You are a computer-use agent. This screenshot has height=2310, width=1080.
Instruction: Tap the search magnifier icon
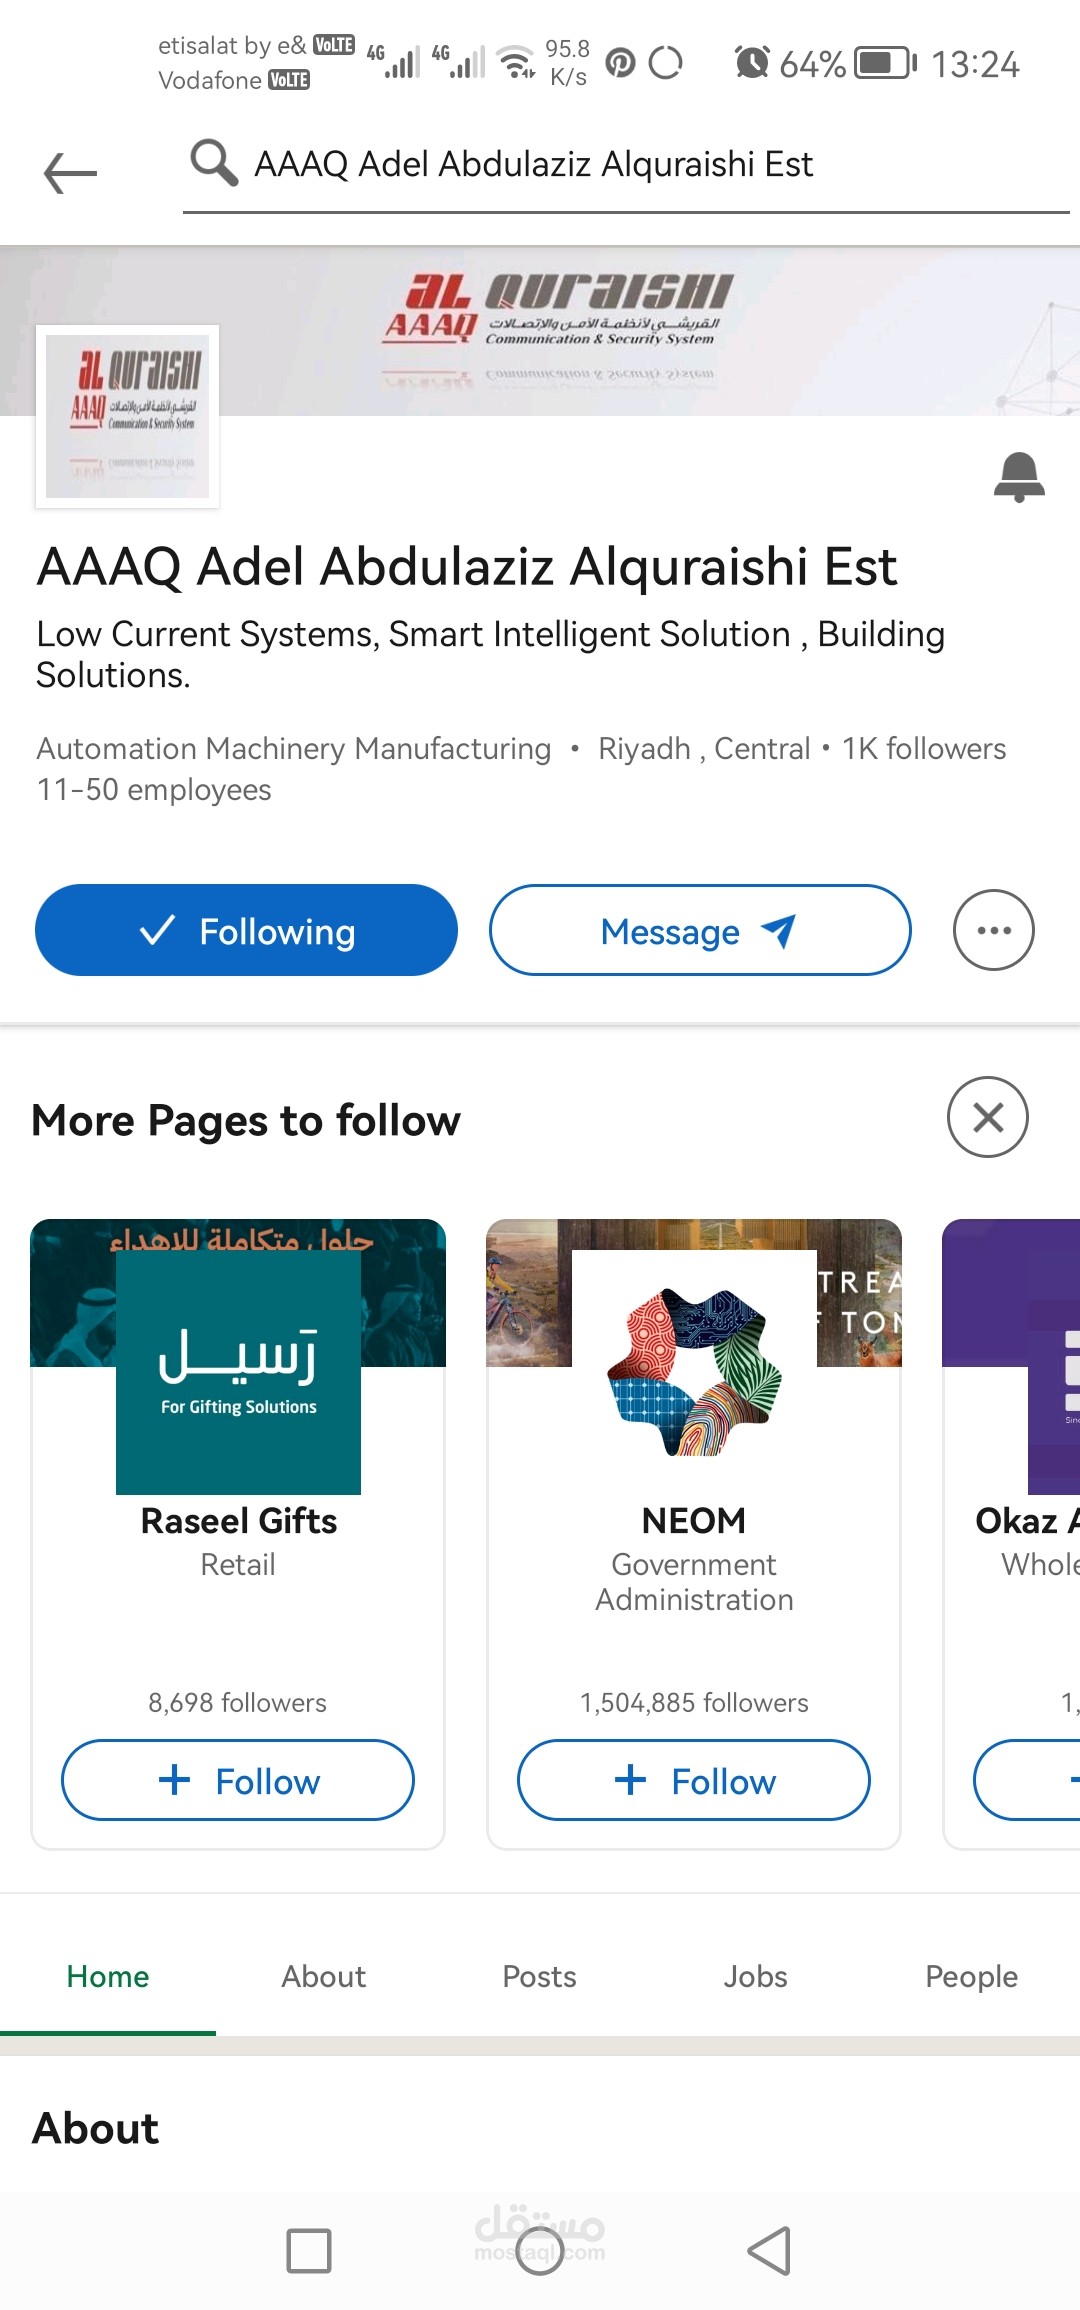click(214, 162)
